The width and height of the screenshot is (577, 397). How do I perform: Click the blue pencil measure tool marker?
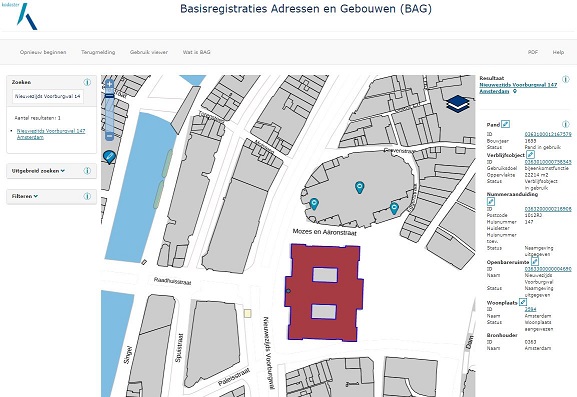tap(109, 157)
